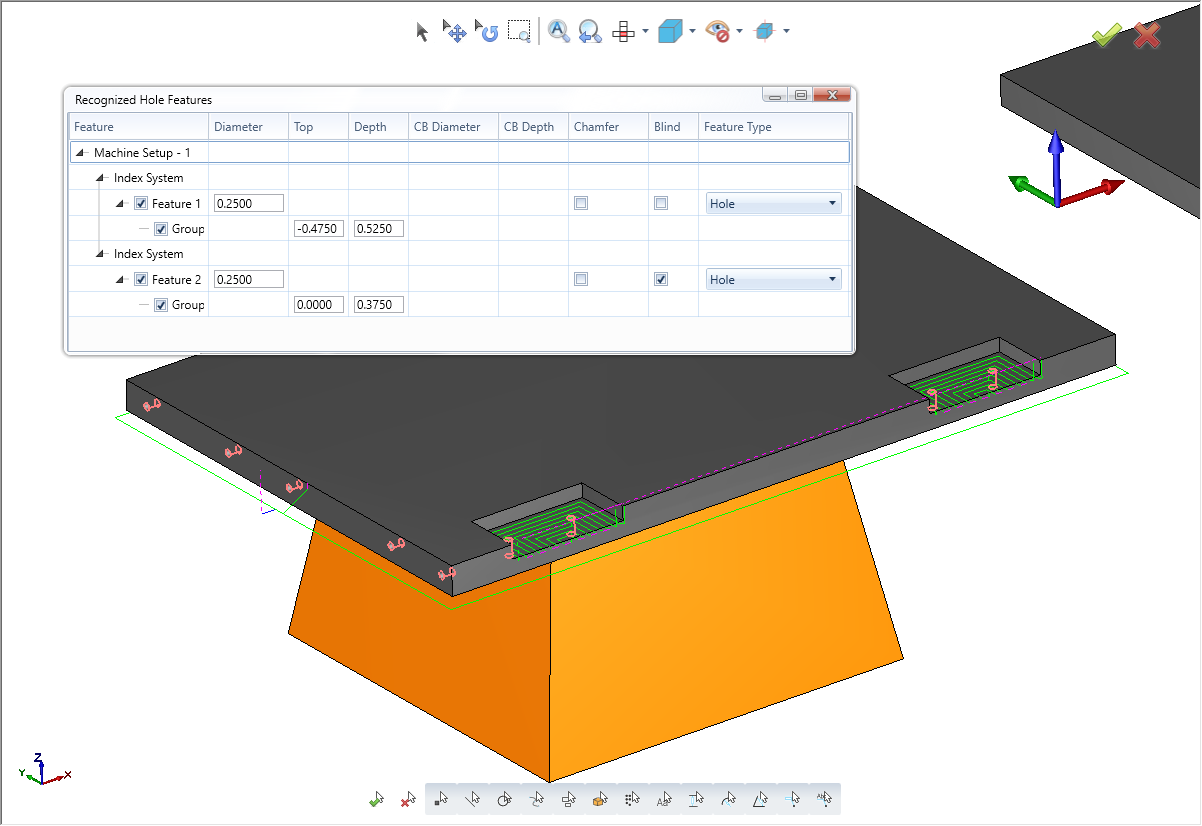Click the Zoom Previous icon
The width and height of the screenshot is (1202, 826).
click(589, 31)
